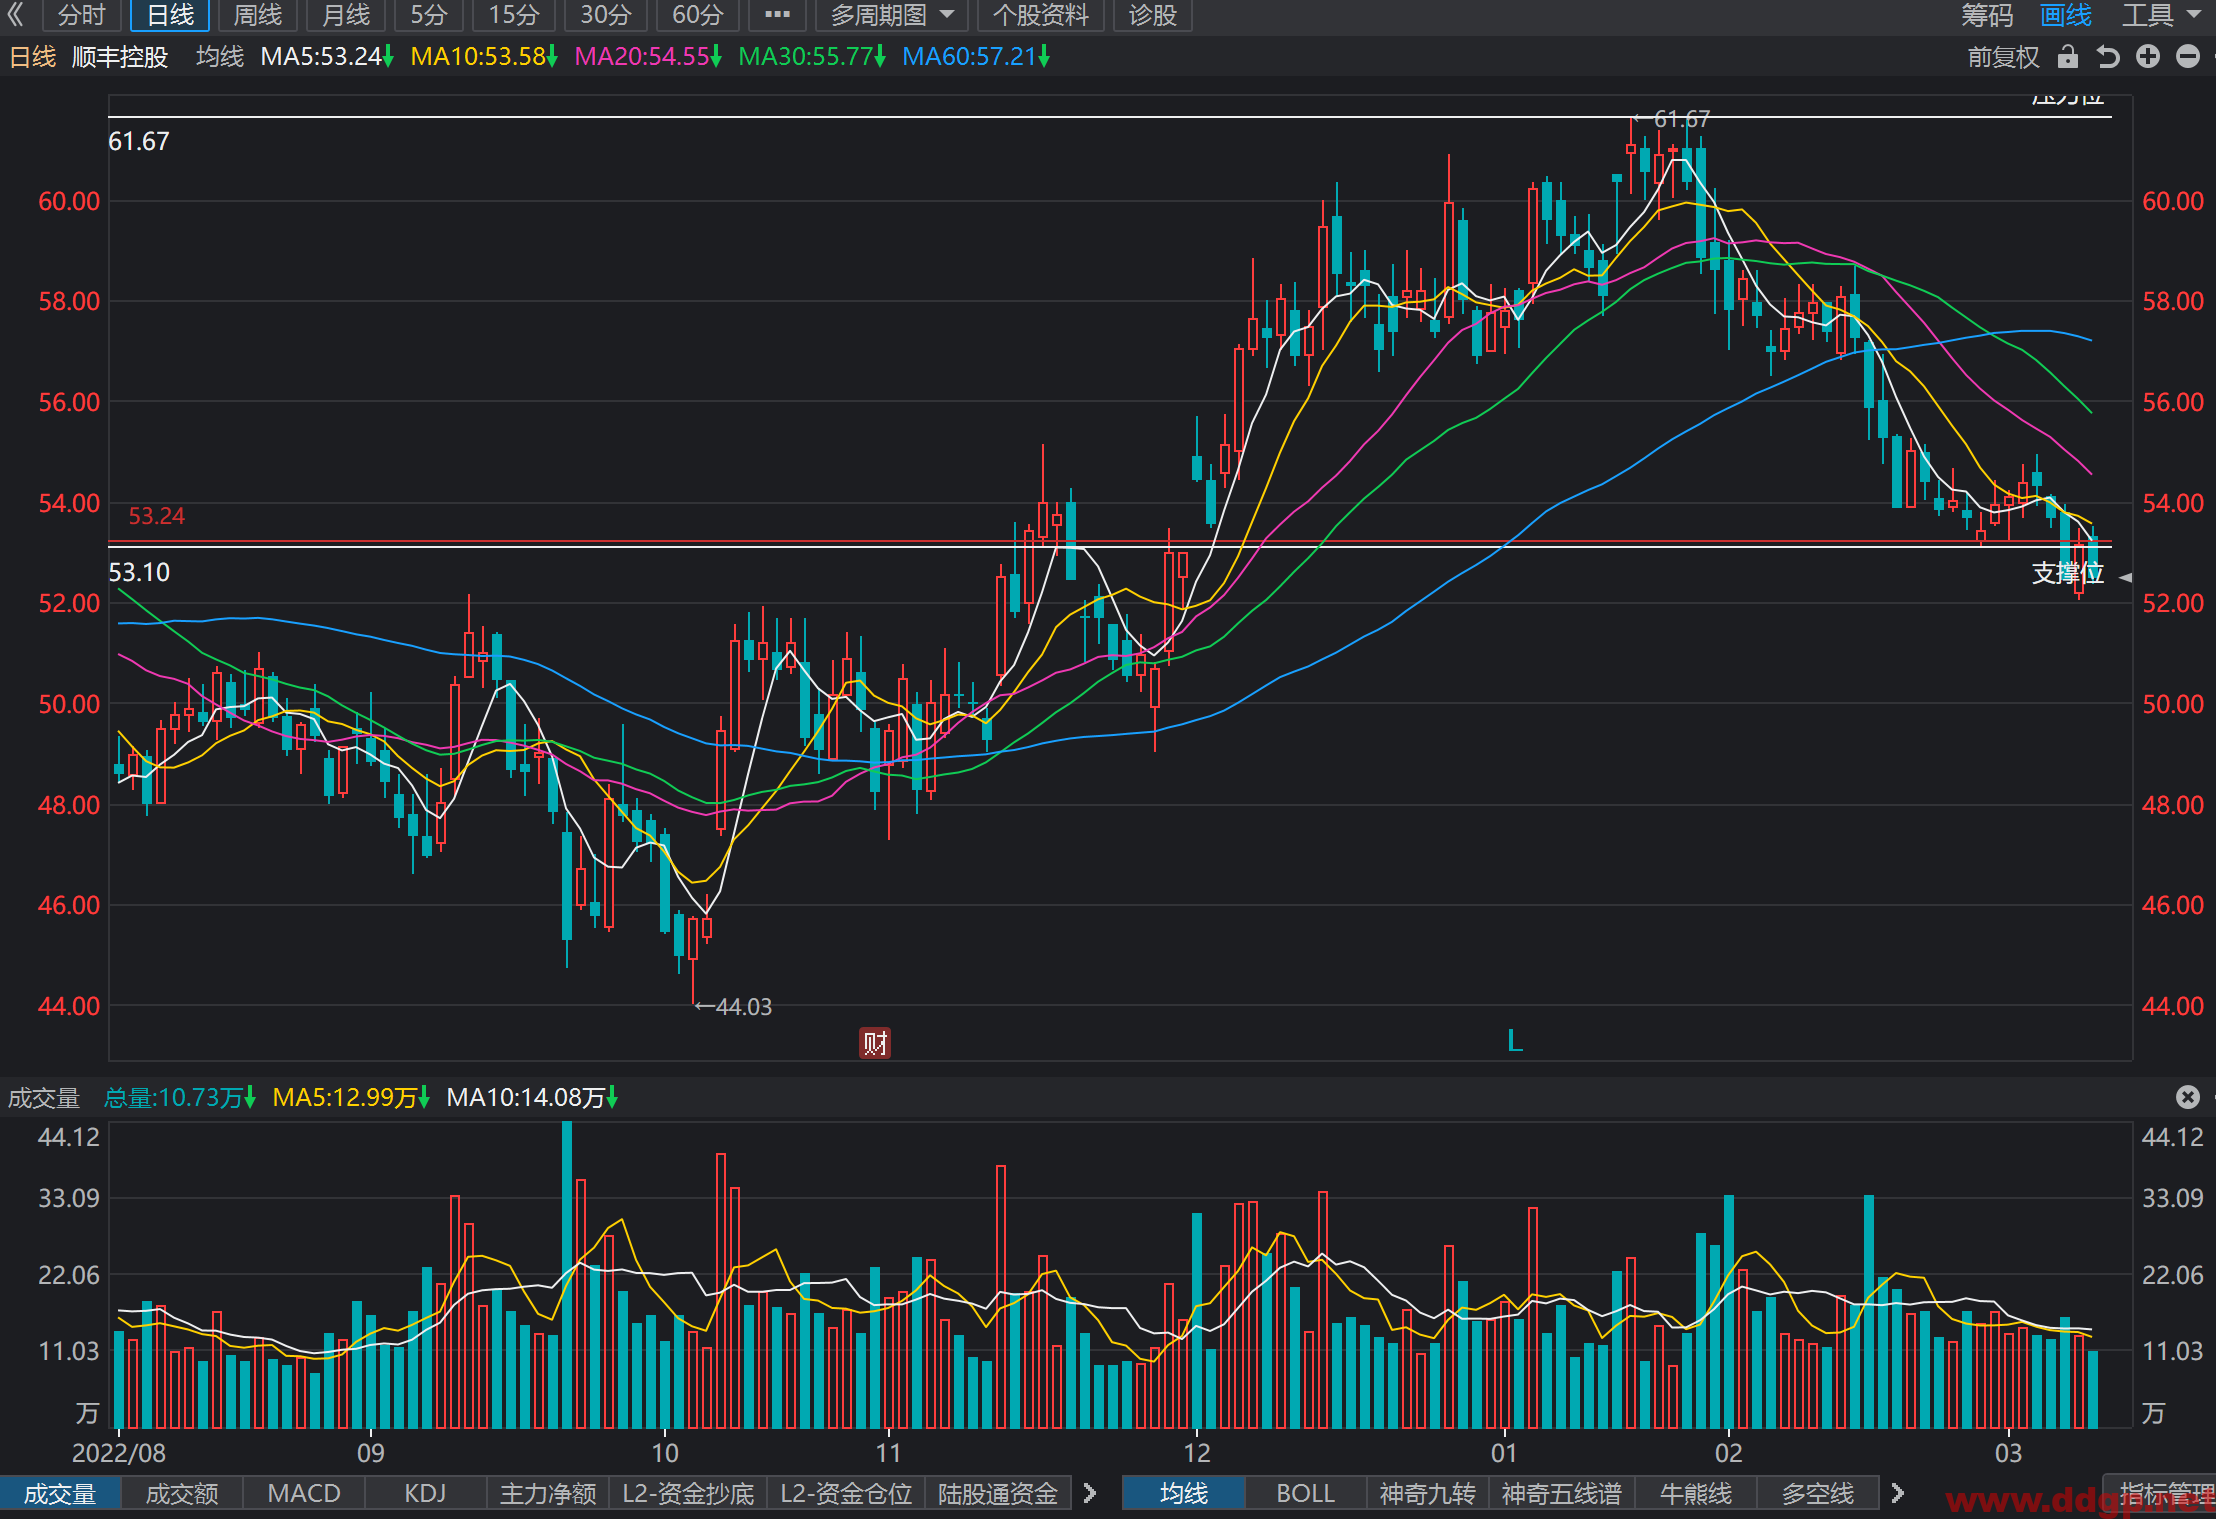Switch to the KDJ indicator tab
Screen dimensions: 2216x1519
[x=426, y=1494]
